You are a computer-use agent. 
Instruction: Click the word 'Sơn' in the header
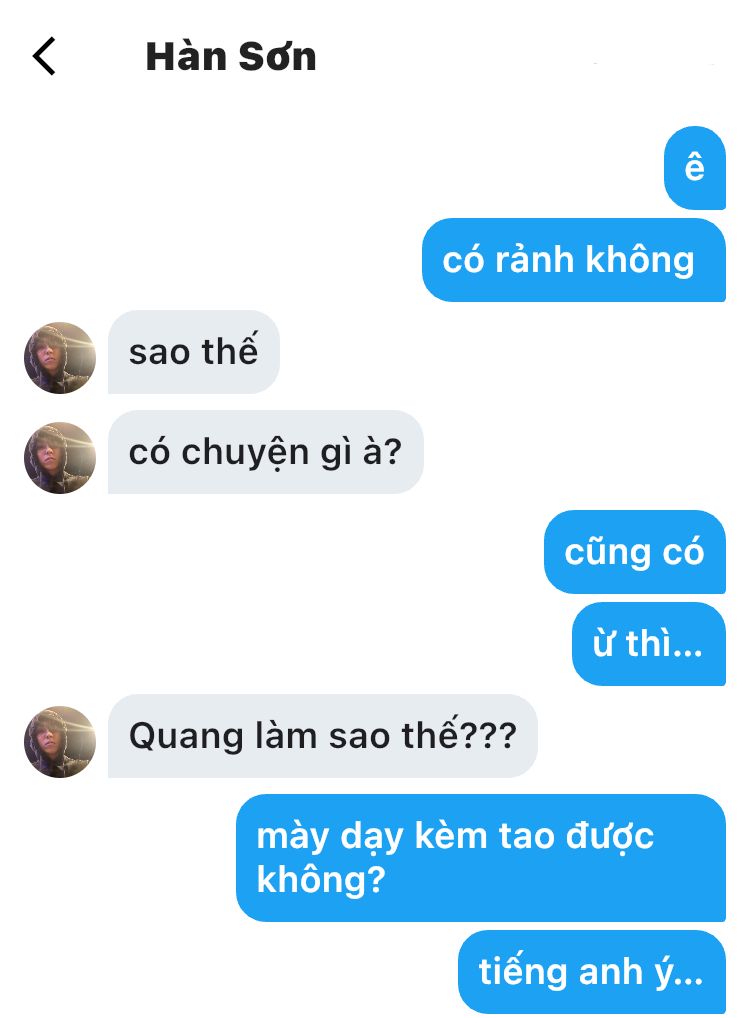tap(277, 56)
